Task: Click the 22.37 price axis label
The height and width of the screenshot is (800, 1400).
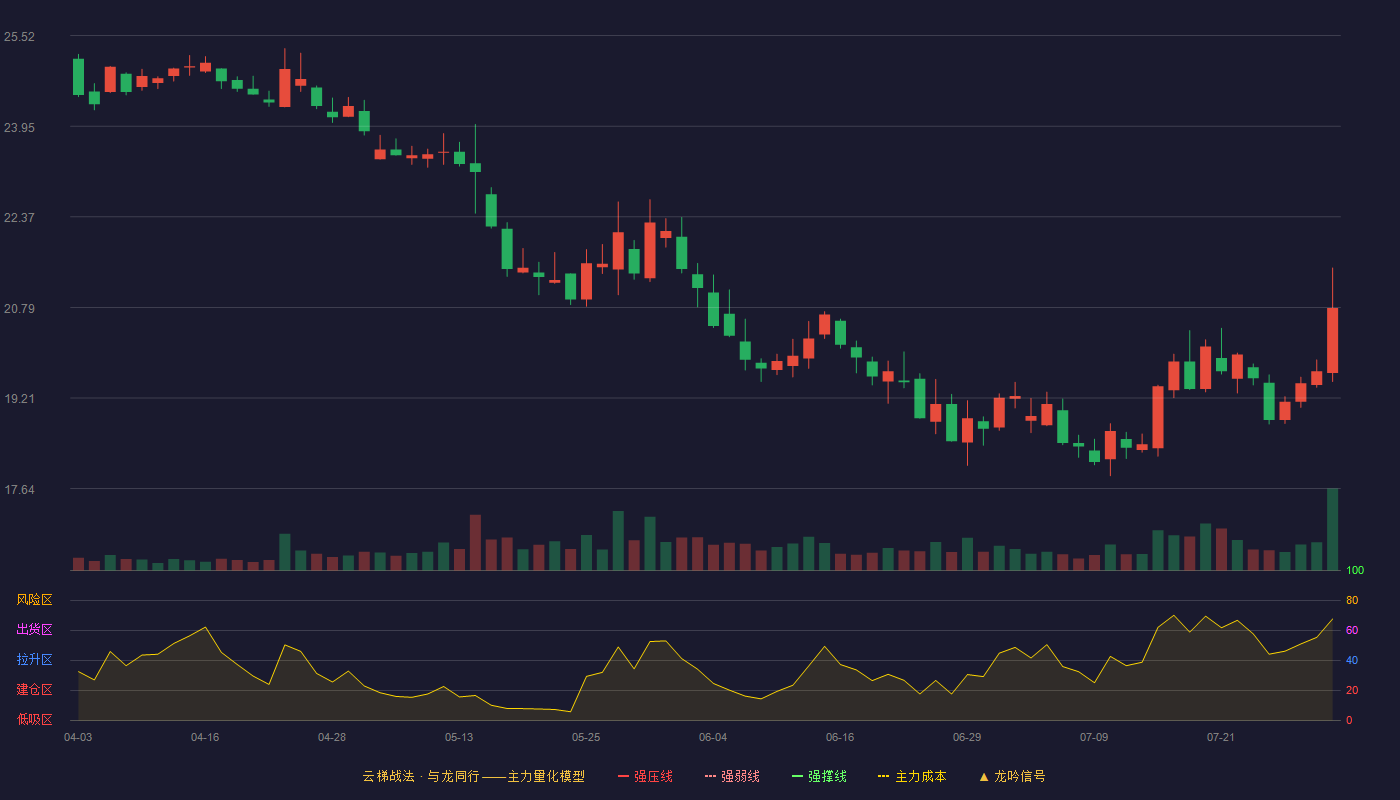Action: pos(19,217)
